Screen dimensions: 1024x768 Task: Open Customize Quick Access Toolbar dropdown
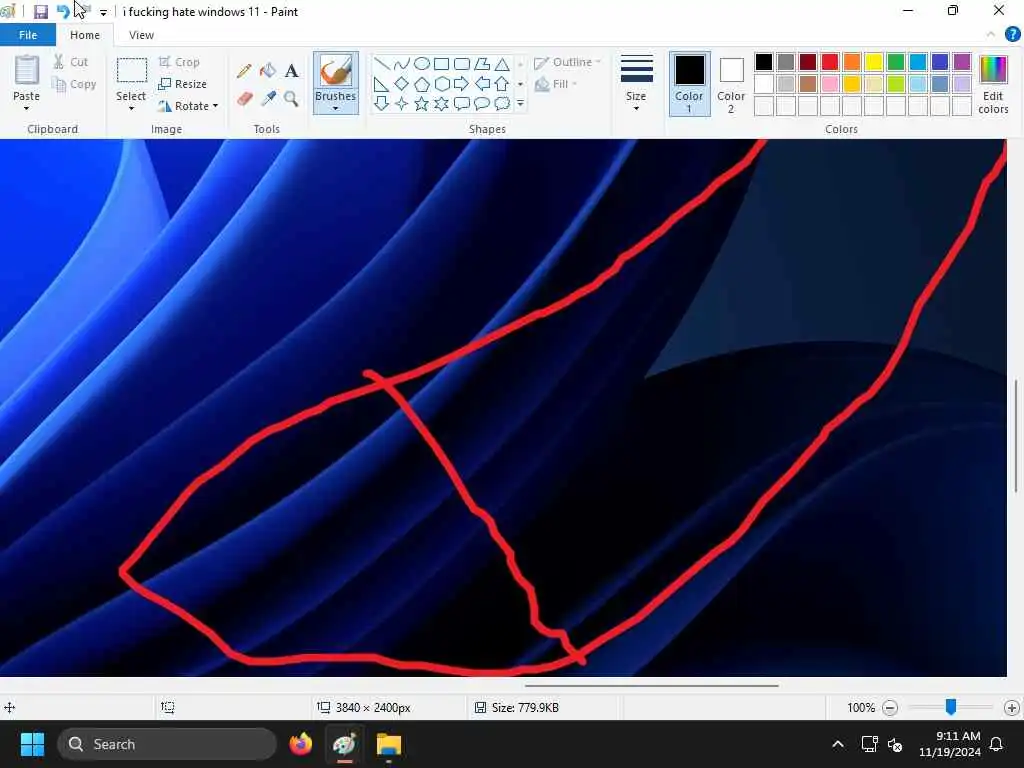pos(103,12)
